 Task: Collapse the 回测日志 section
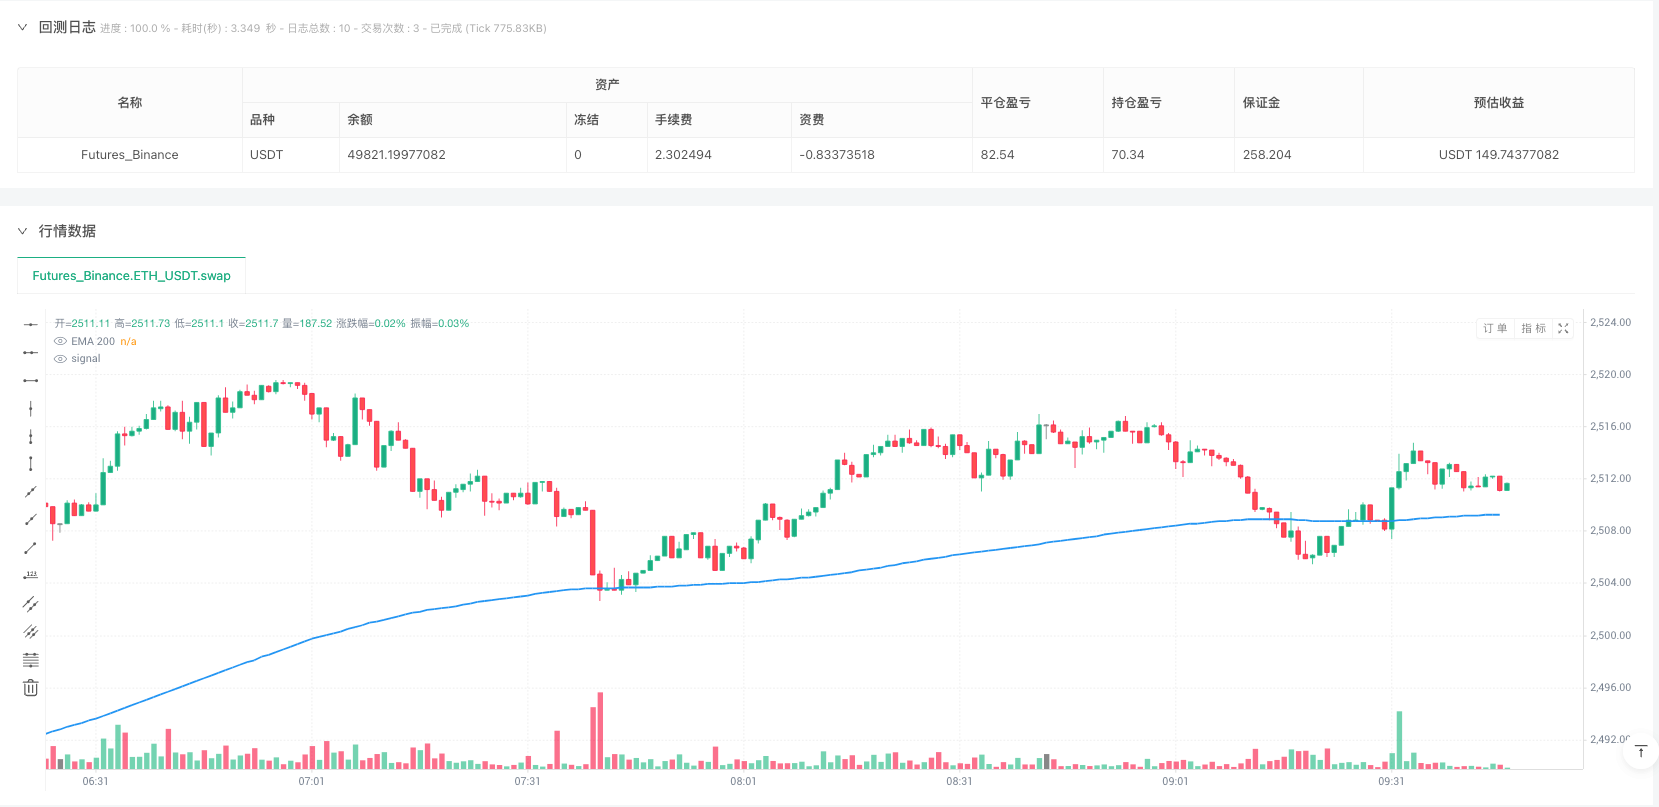(x=22, y=28)
